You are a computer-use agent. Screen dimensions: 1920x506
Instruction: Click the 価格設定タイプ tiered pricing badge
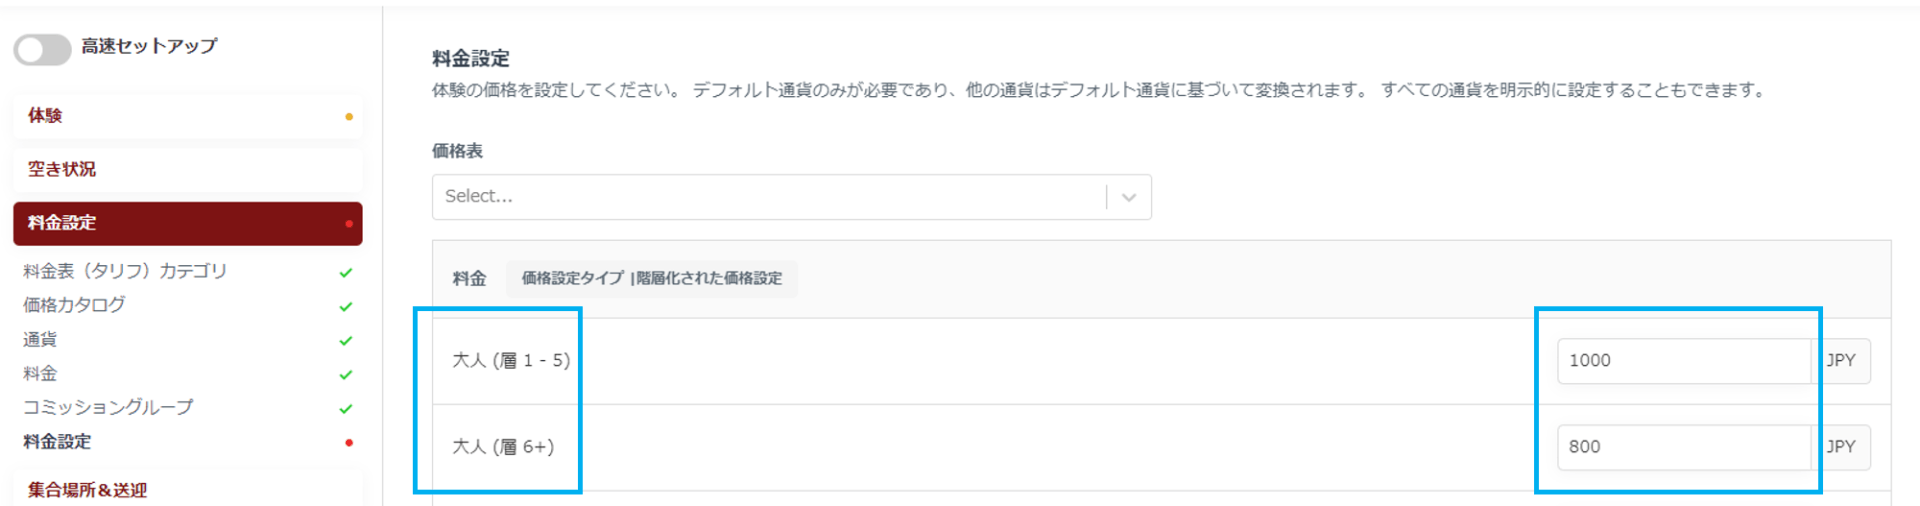point(651,278)
